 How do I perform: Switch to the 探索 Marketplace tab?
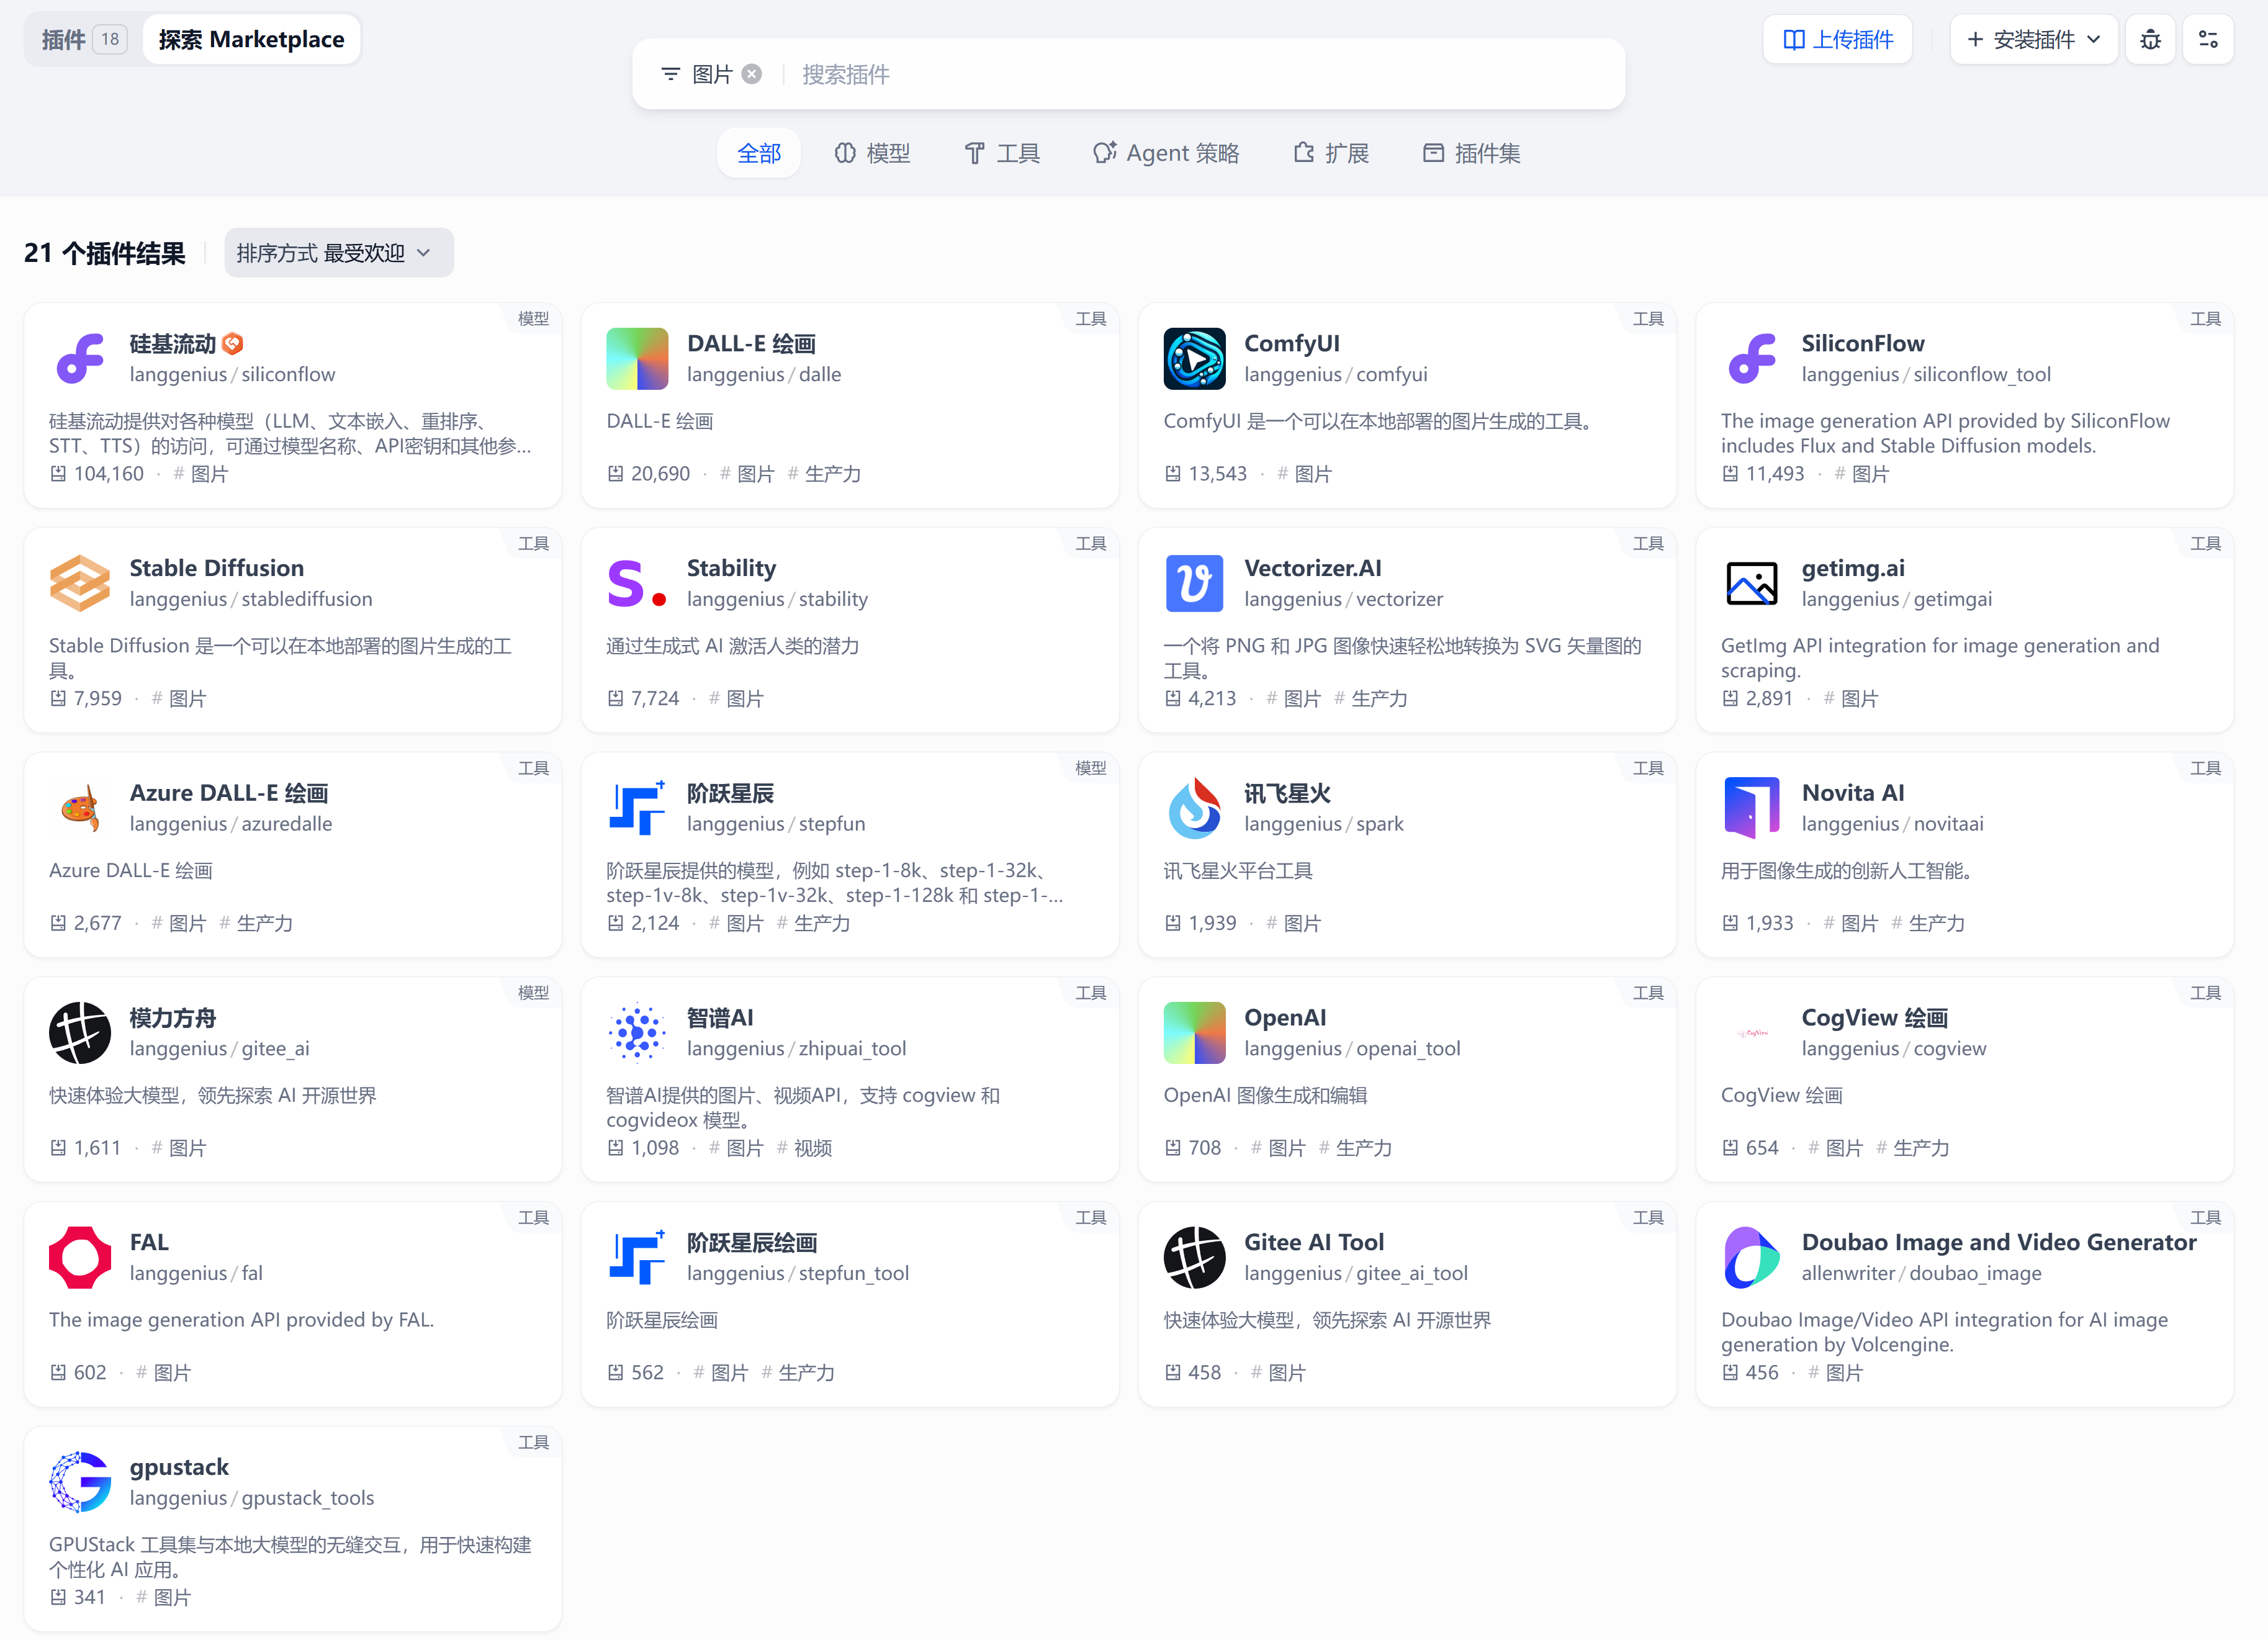coord(251,39)
